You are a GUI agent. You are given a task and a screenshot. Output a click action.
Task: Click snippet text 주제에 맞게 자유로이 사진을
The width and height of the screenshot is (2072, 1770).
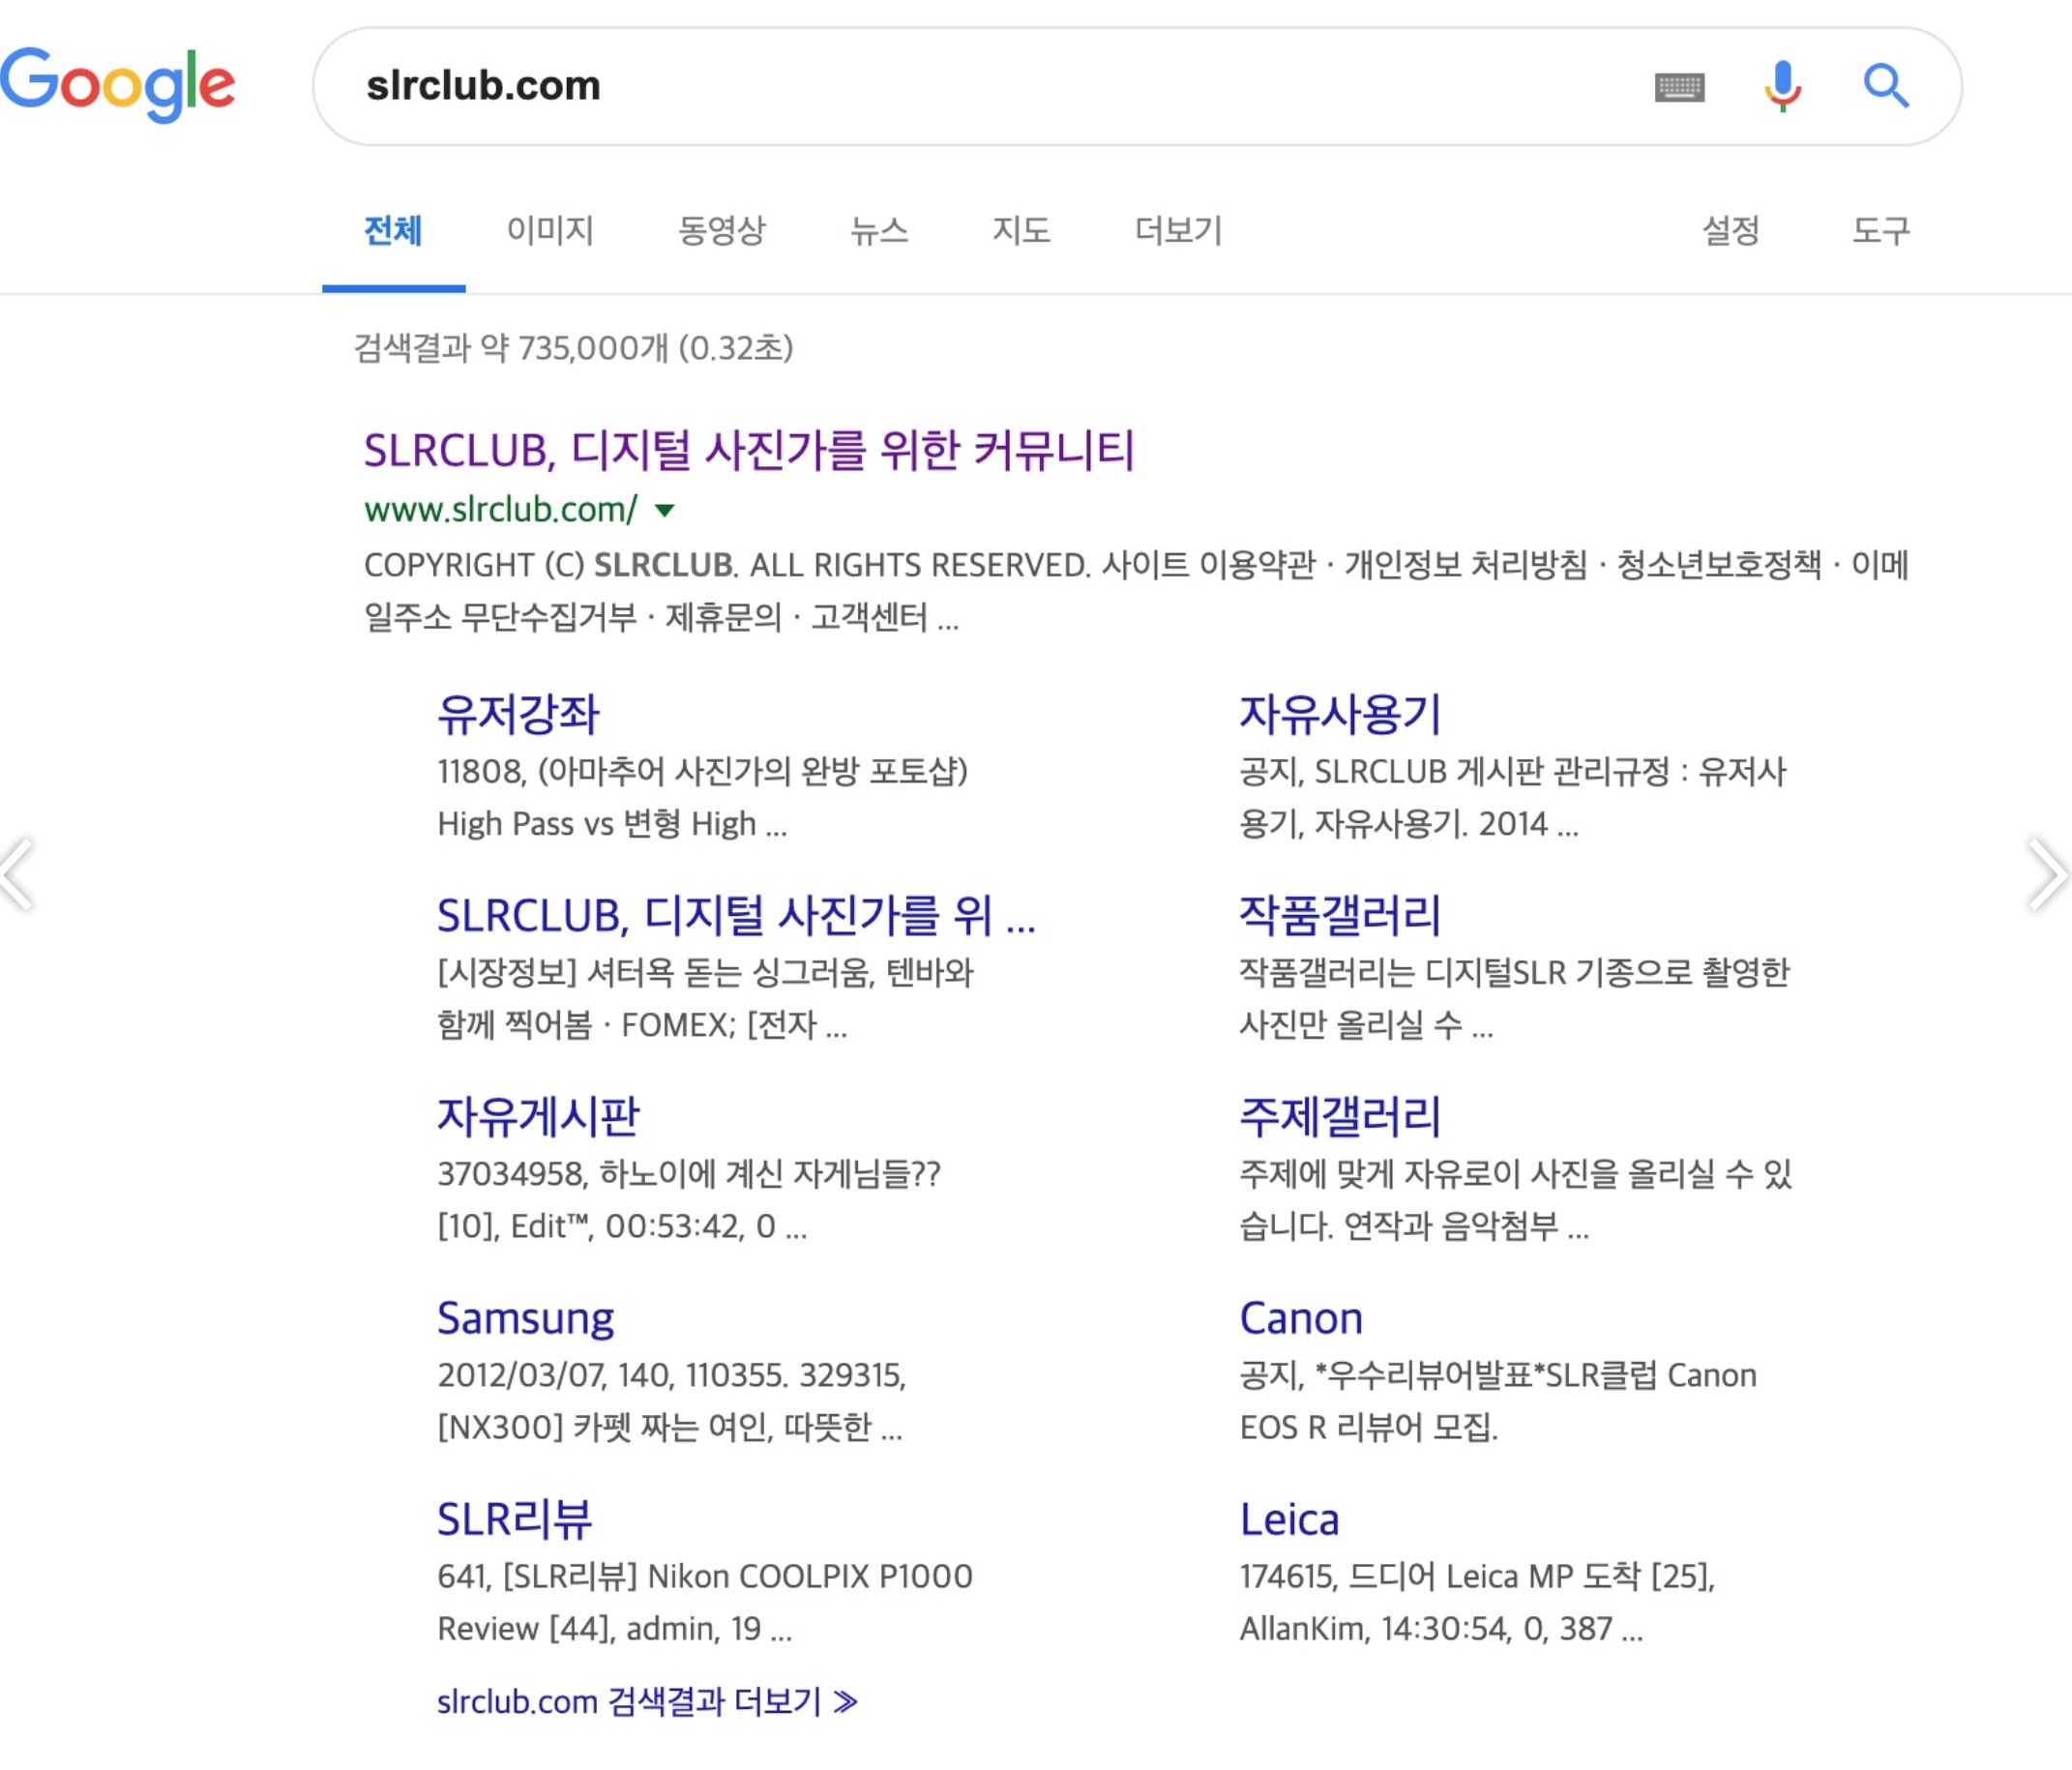tap(1515, 1174)
